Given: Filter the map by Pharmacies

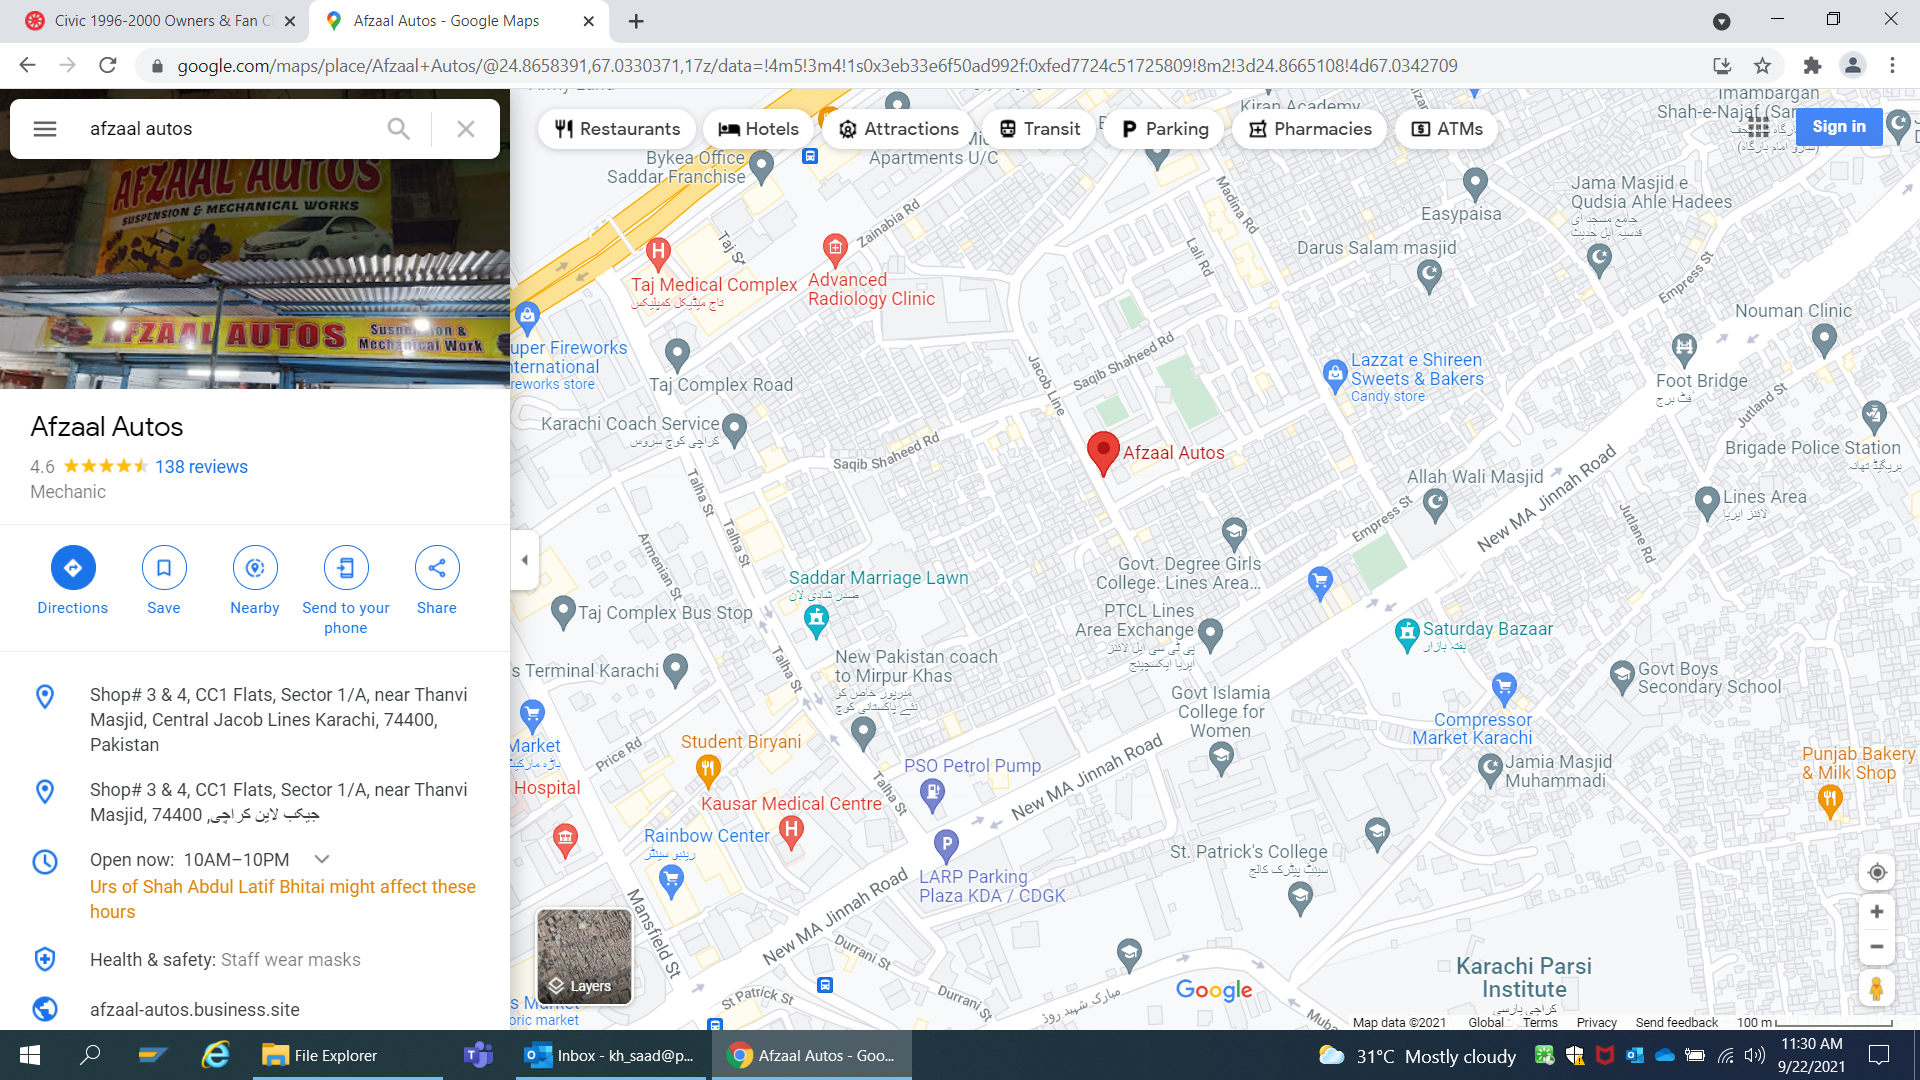Looking at the screenshot, I should [x=1310, y=129].
